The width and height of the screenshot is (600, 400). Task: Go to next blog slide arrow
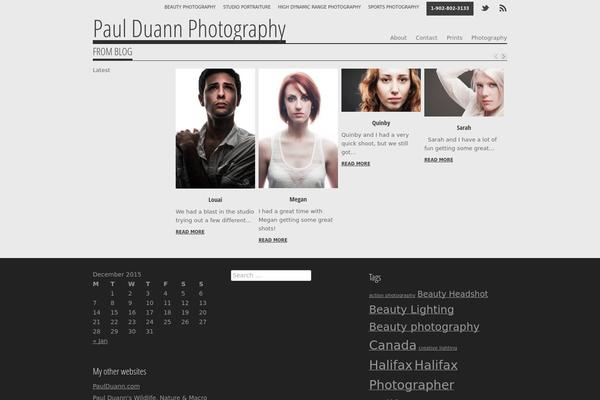click(504, 56)
